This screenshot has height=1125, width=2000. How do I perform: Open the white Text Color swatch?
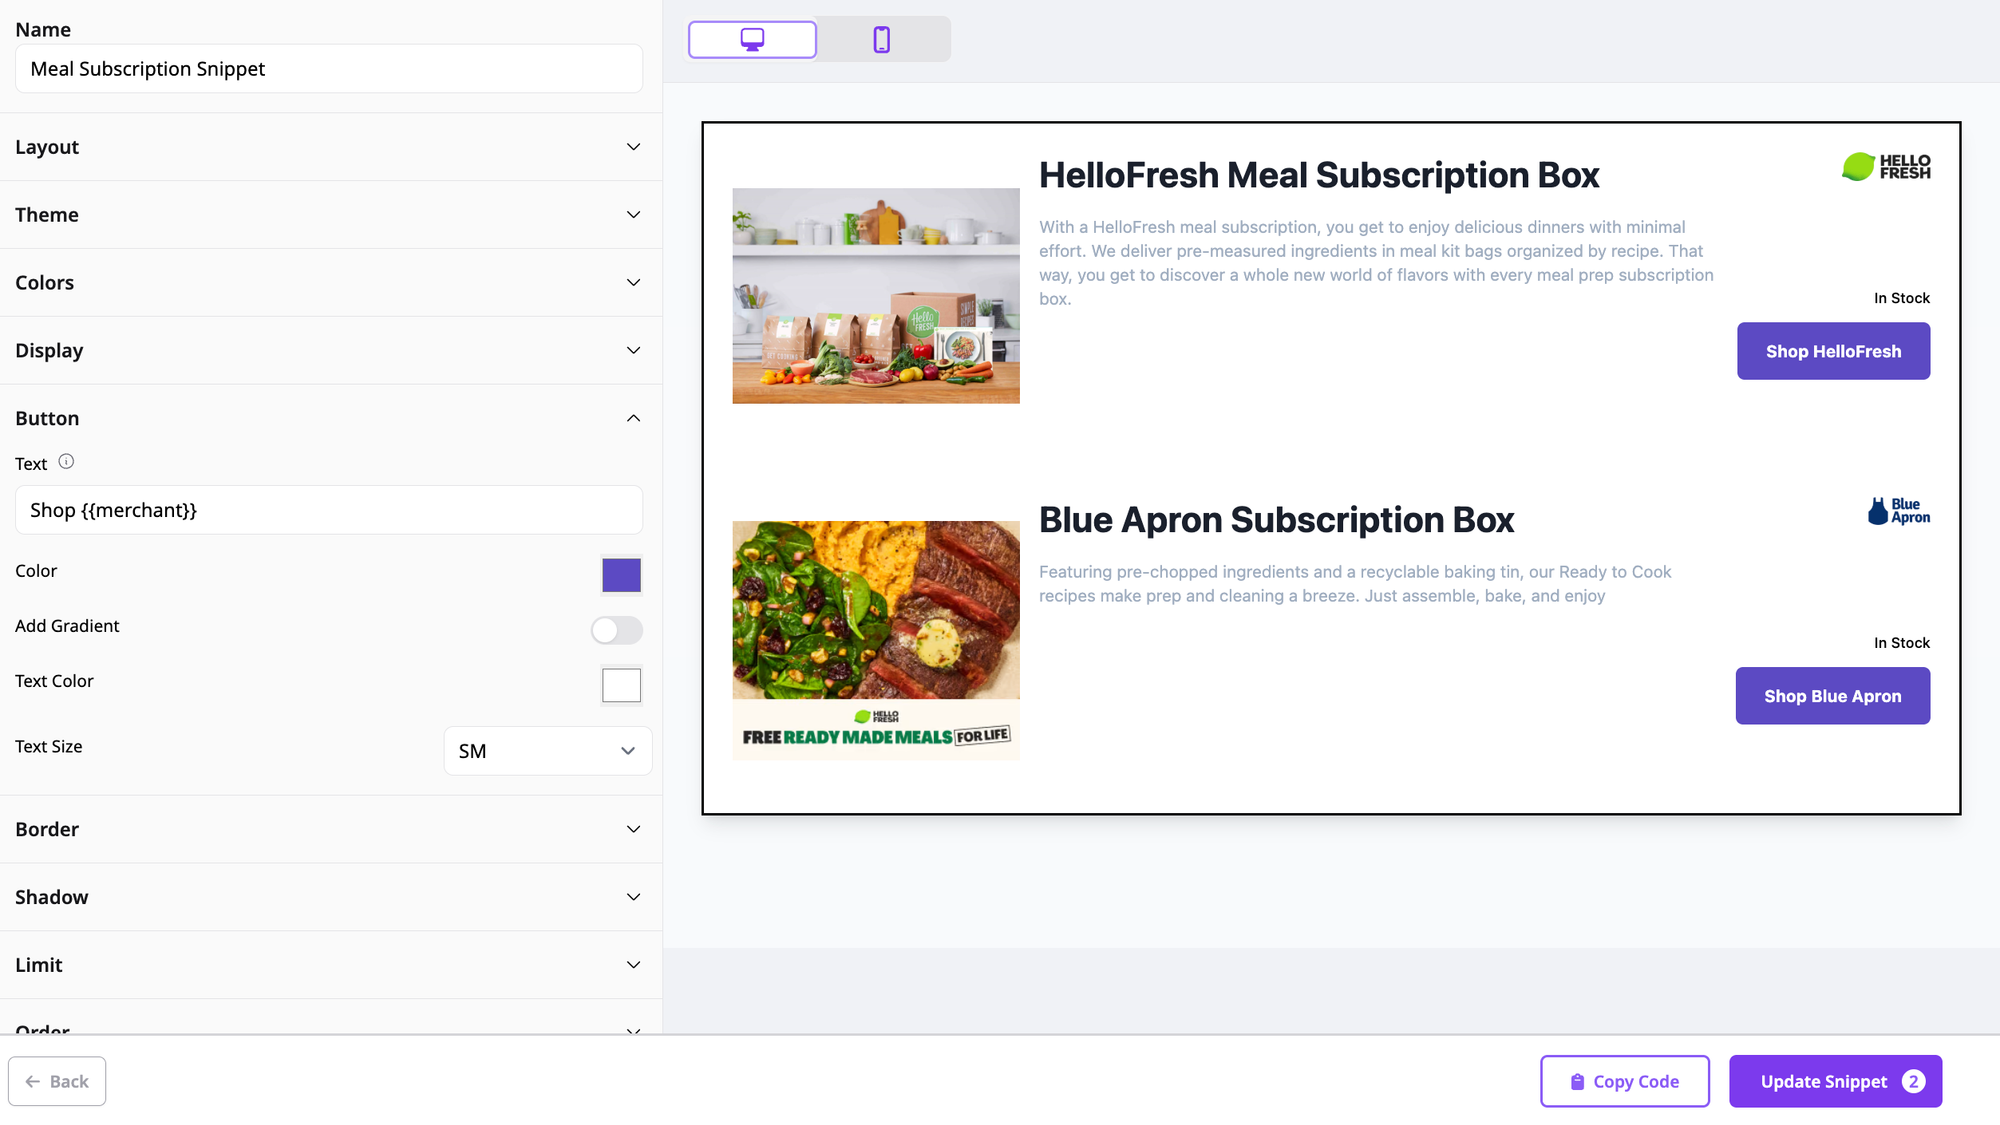tap(621, 685)
